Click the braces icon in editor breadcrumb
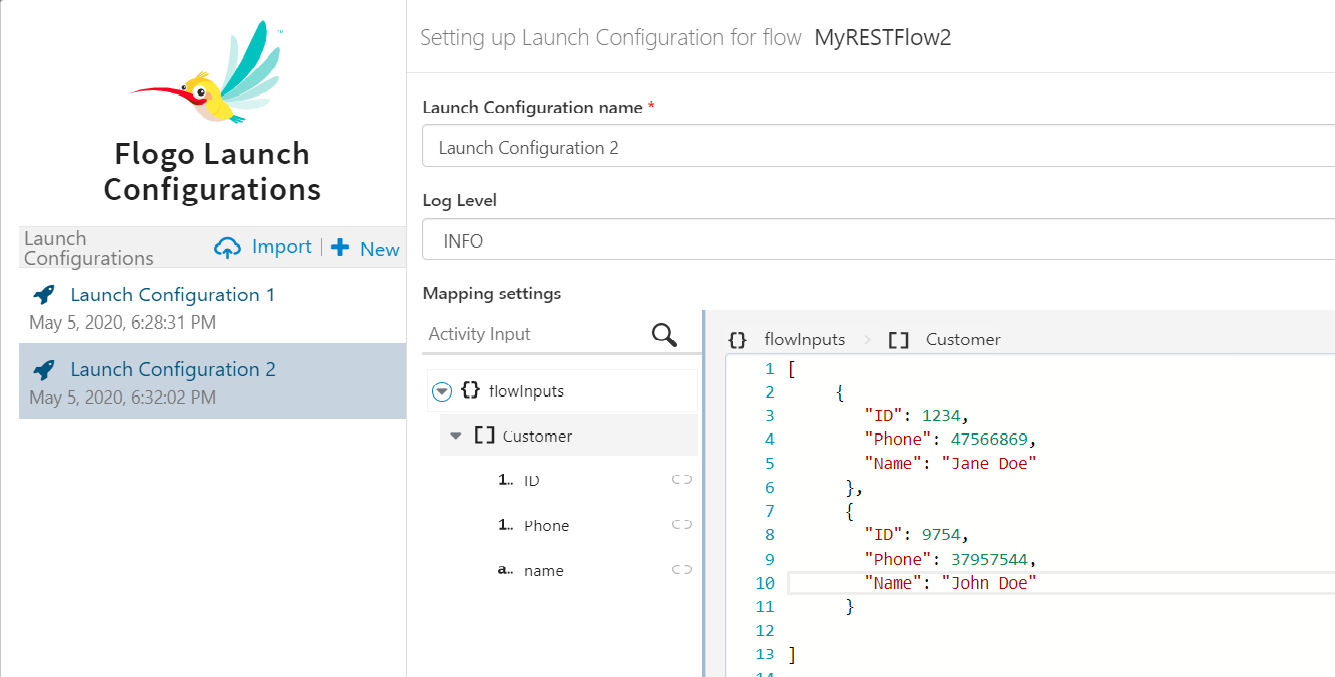1335x677 pixels. tap(738, 340)
